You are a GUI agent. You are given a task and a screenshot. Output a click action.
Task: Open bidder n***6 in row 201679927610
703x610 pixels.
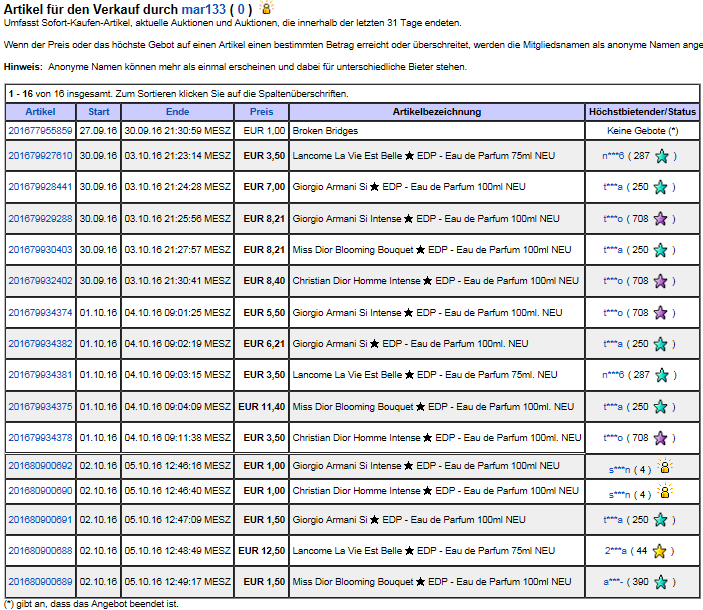pos(613,156)
